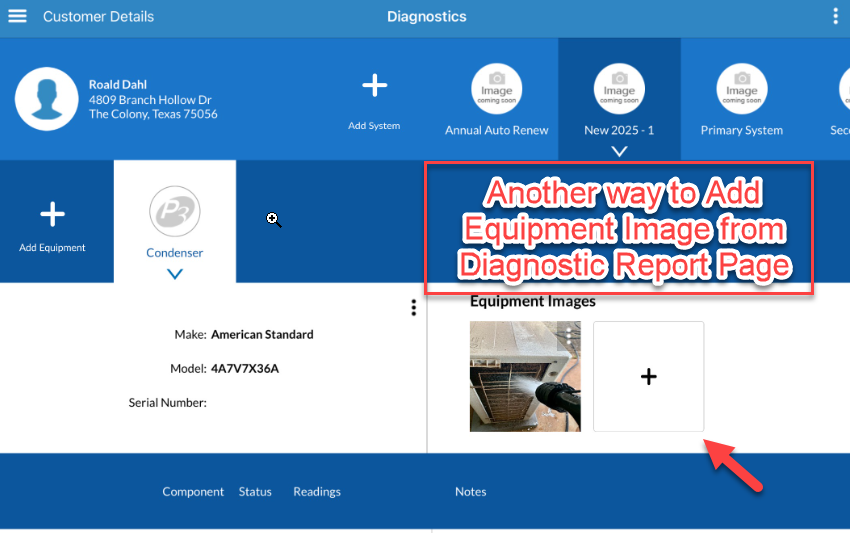Click the Add Equipment plus icon
Screen dimensions: 850x533
52,214
